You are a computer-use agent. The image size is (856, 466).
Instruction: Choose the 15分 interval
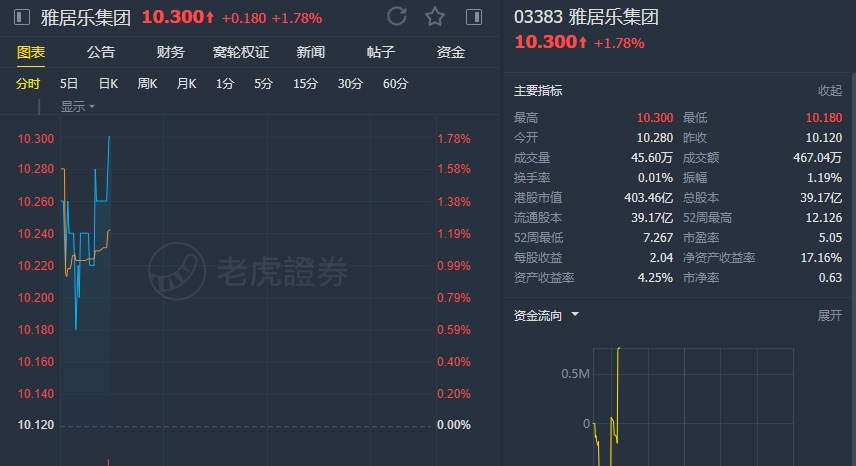(305, 84)
